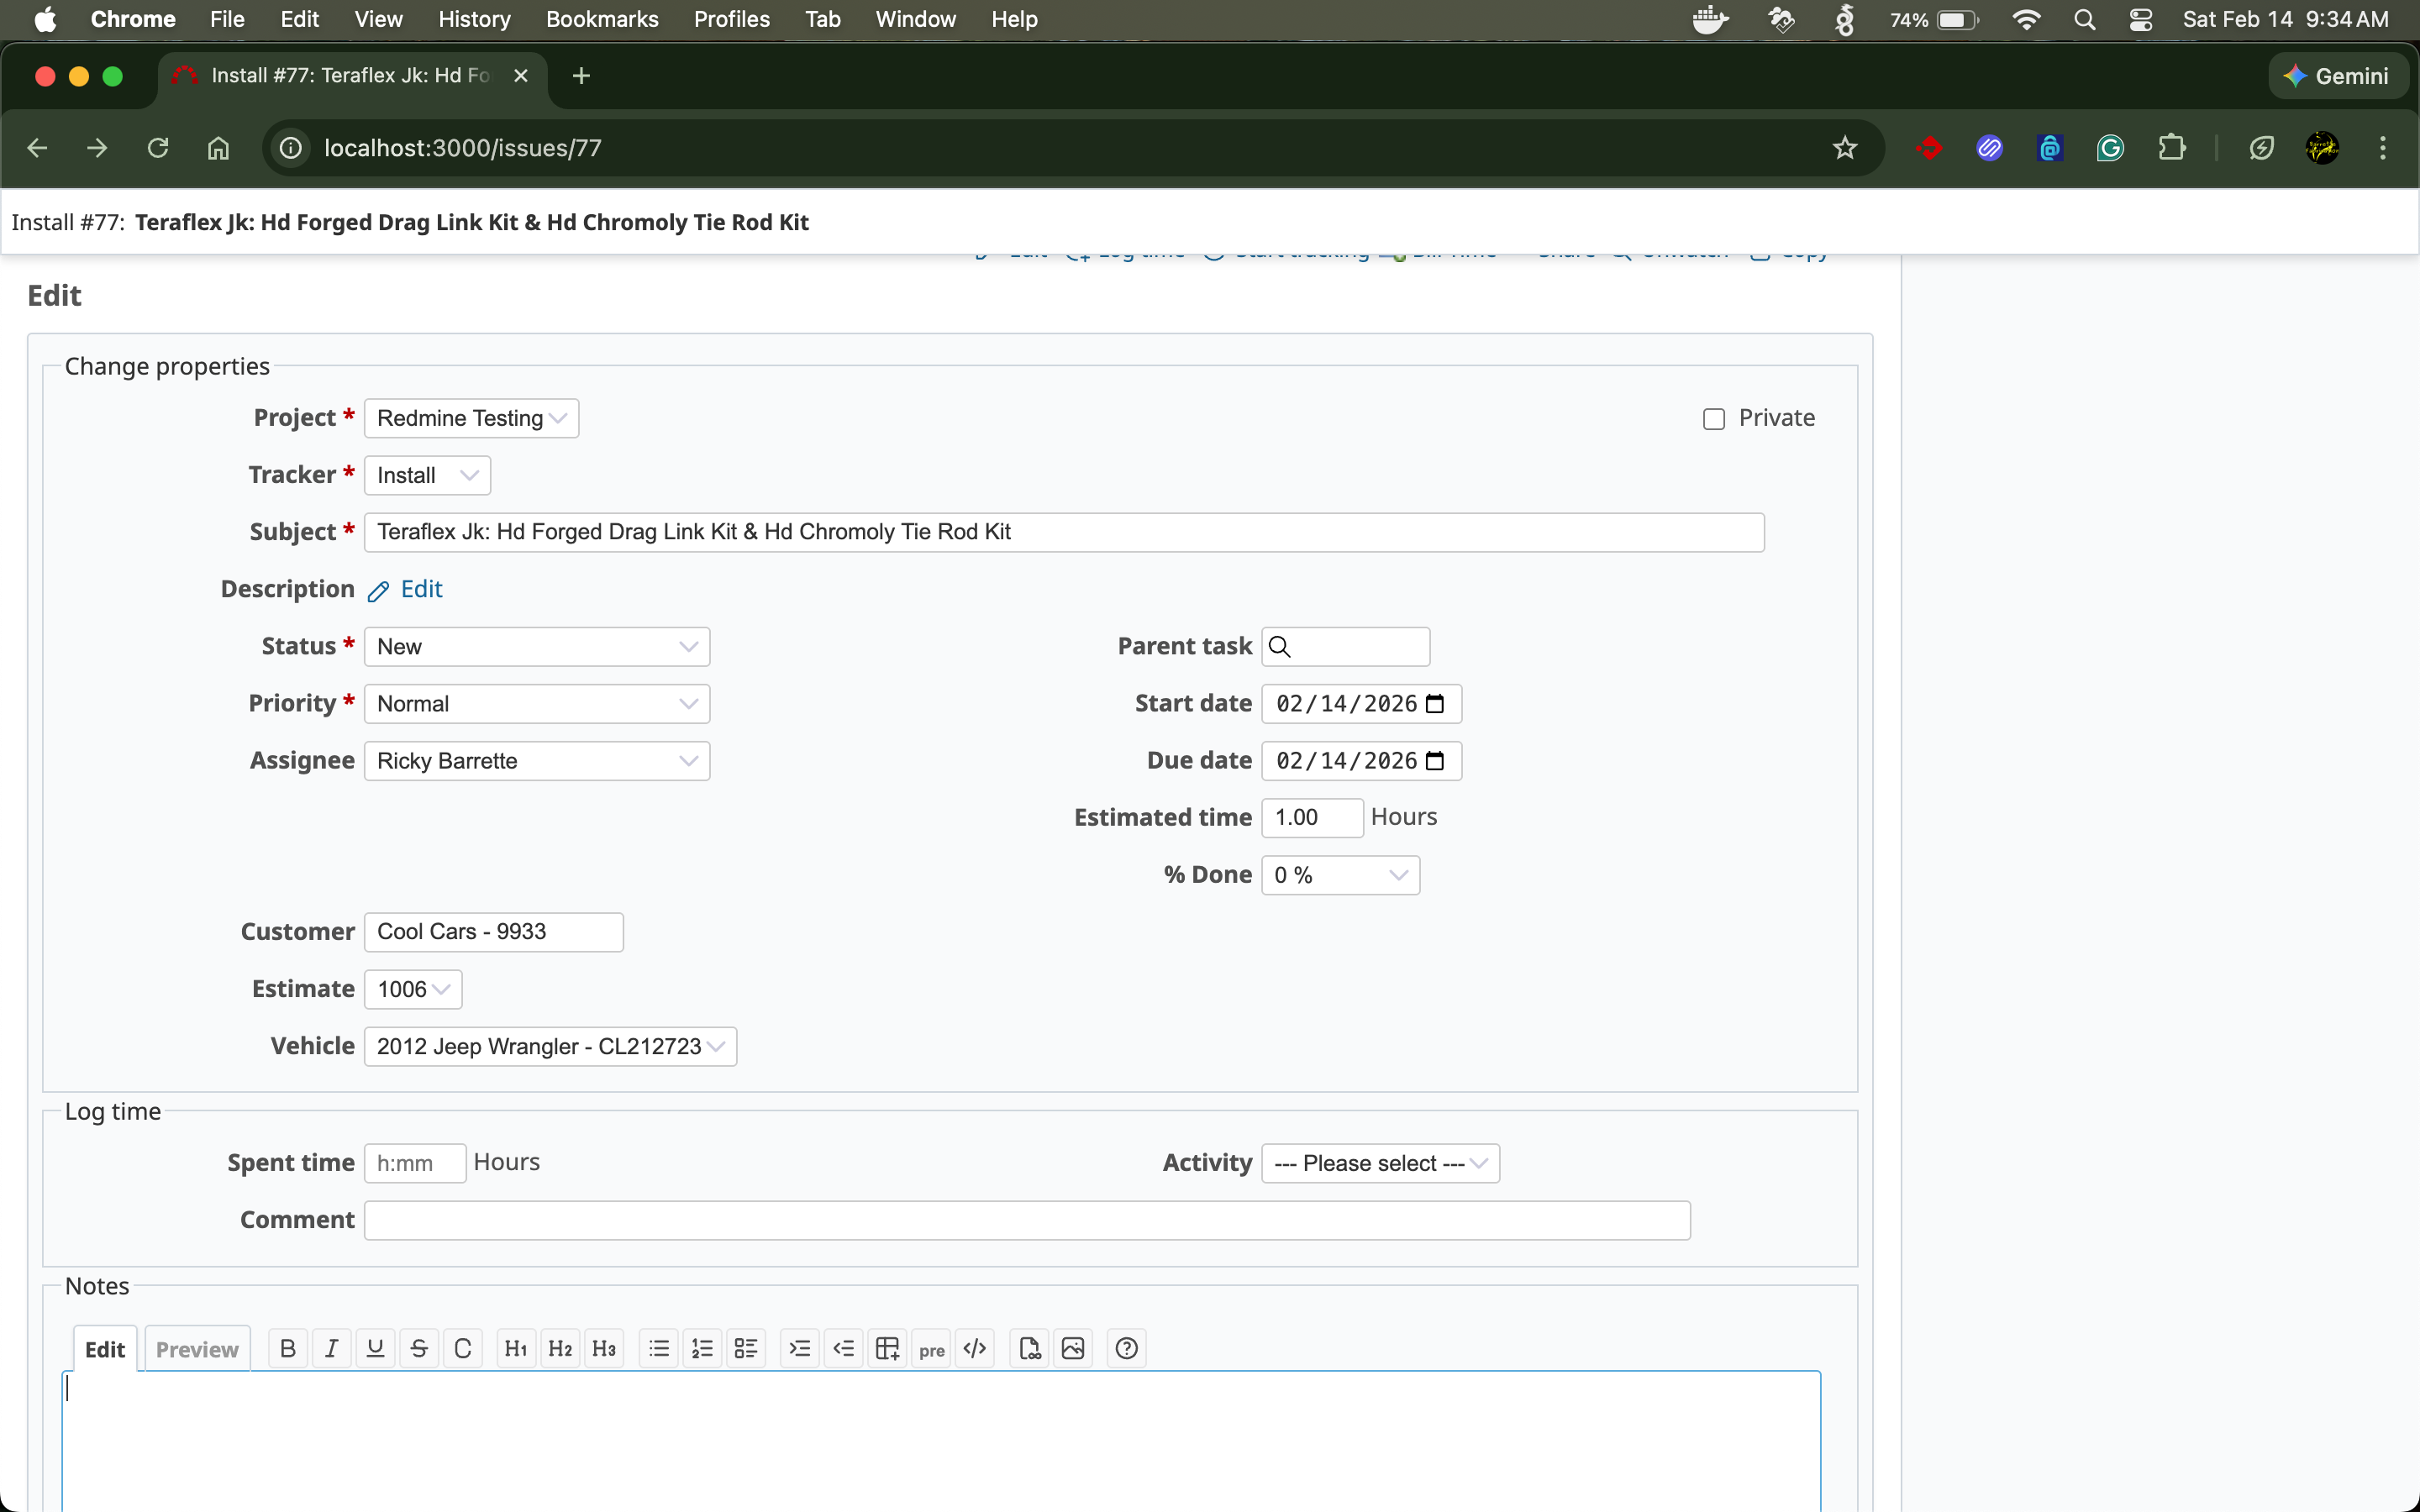Switch to the Preview tab
Viewport: 2420px width, 1512px height.
click(x=197, y=1349)
